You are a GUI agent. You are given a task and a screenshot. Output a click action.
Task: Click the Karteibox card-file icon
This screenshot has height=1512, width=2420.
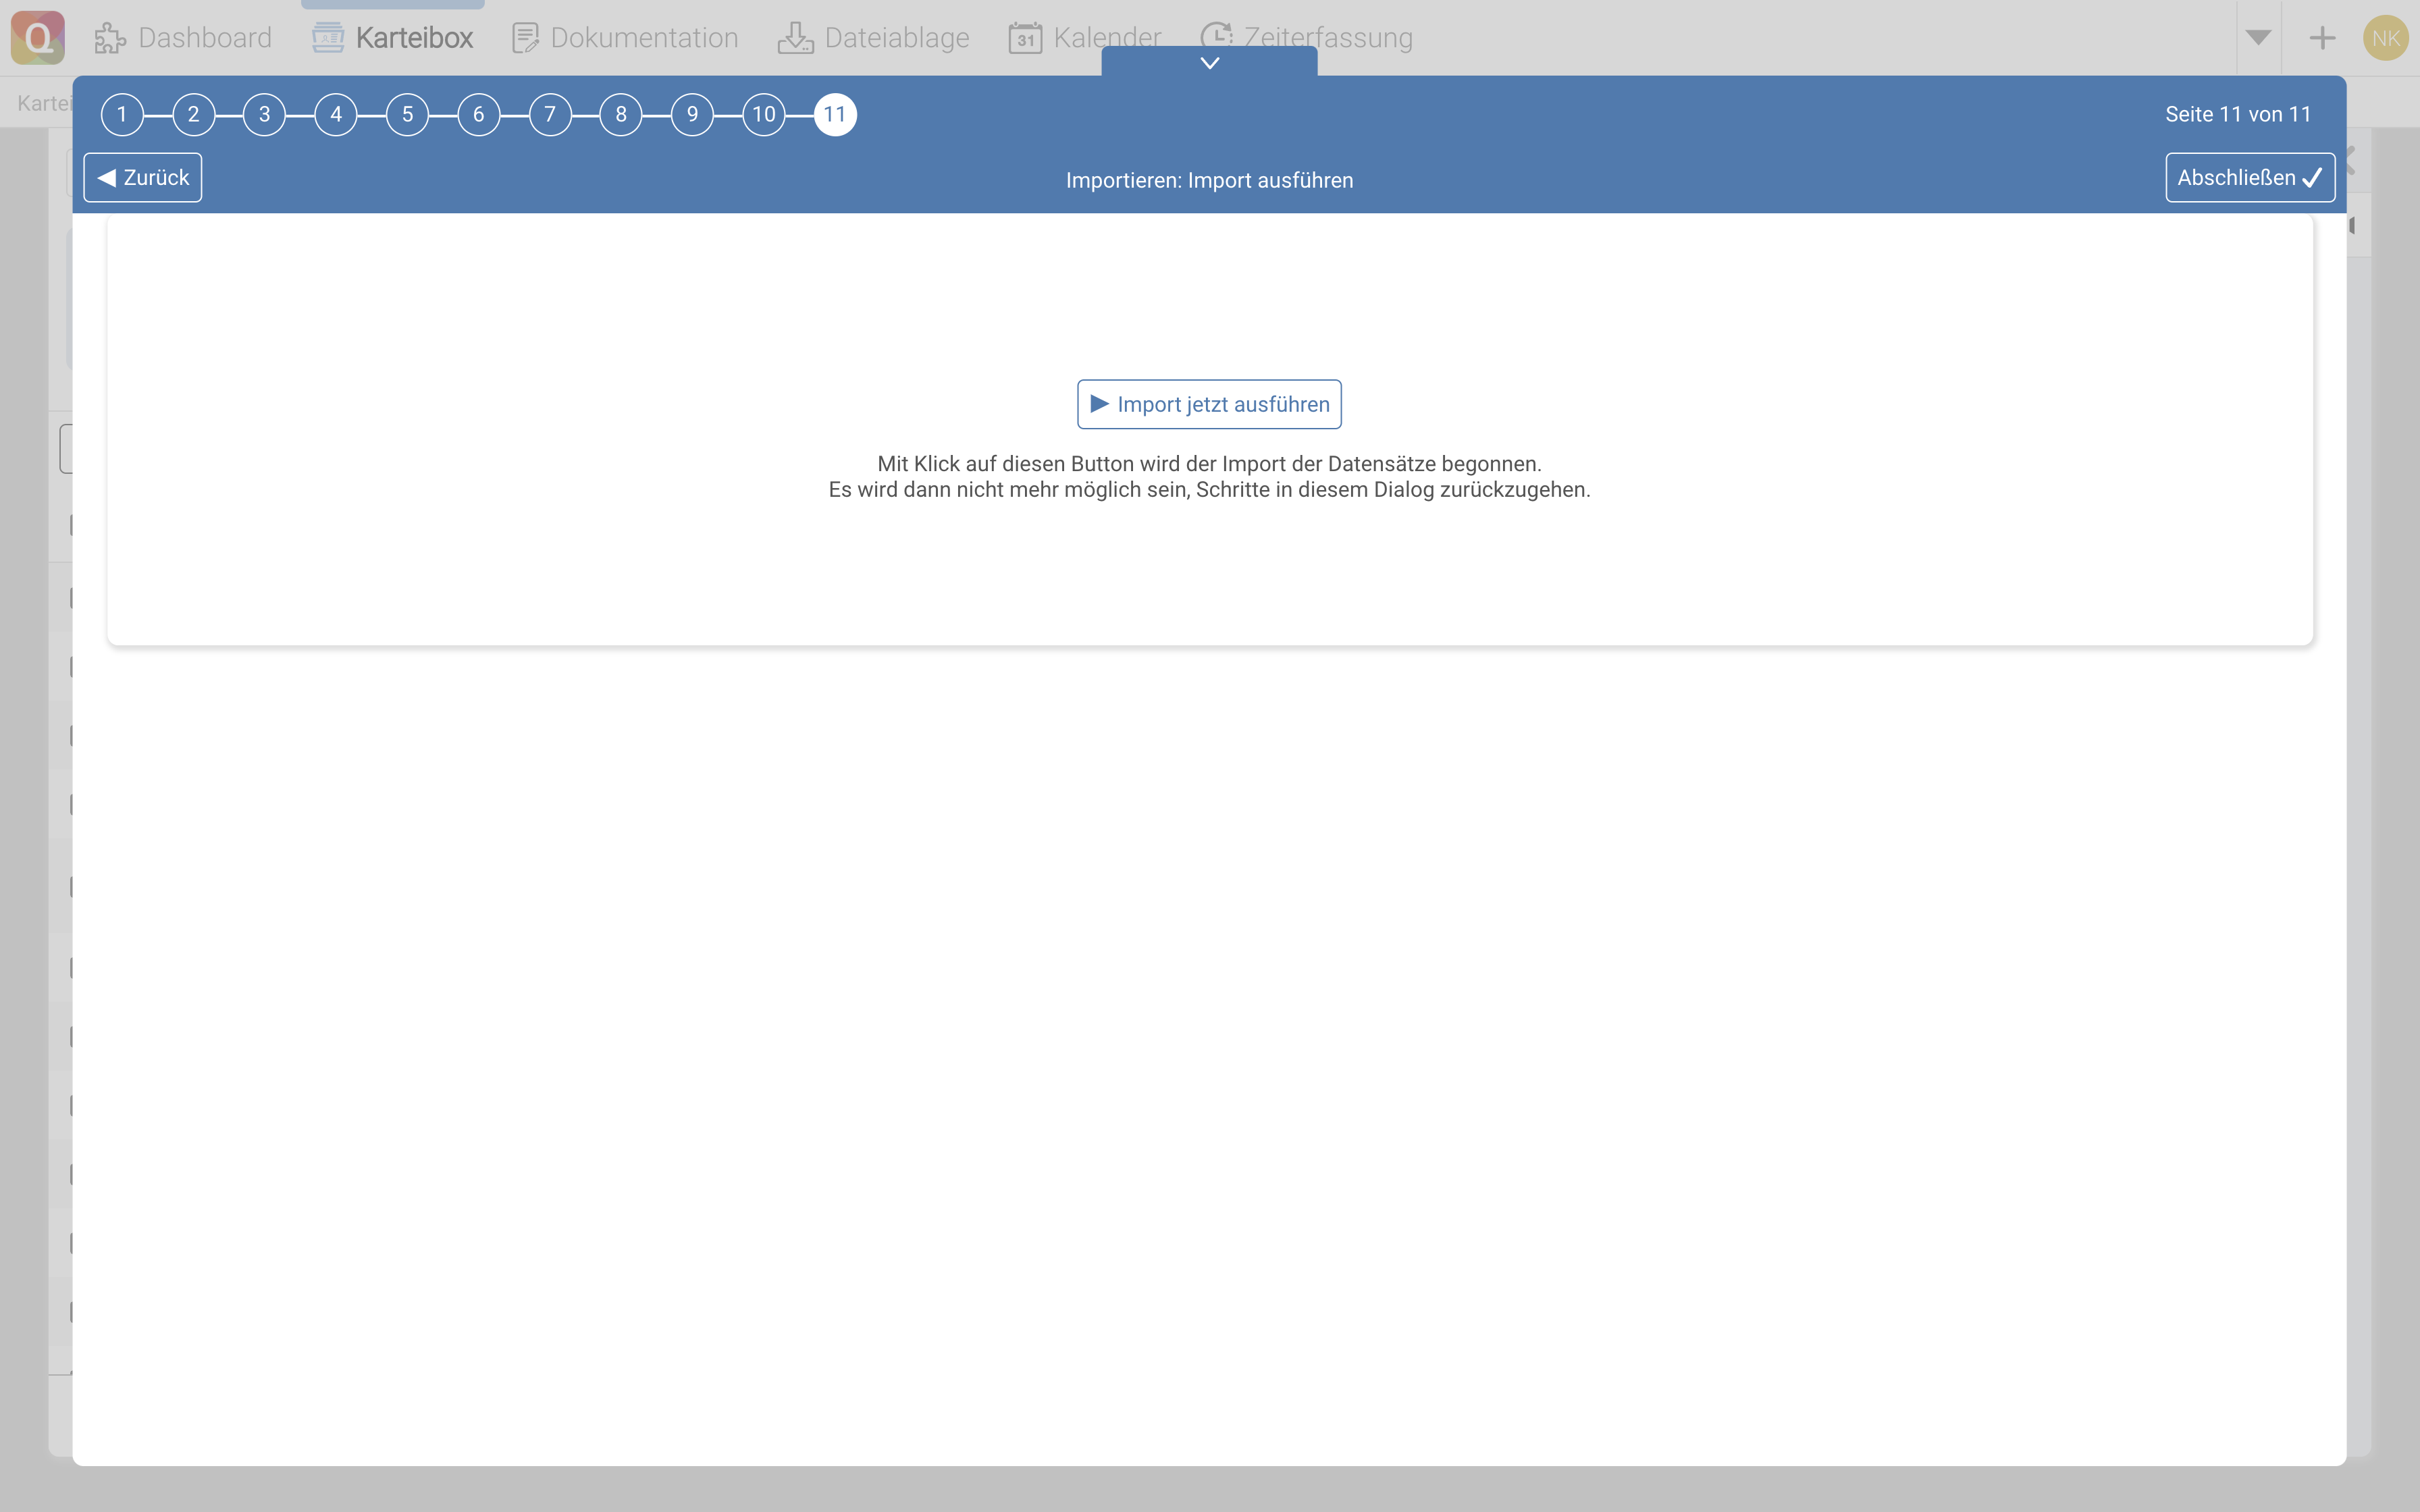pyautogui.click(x=328, y=38)
